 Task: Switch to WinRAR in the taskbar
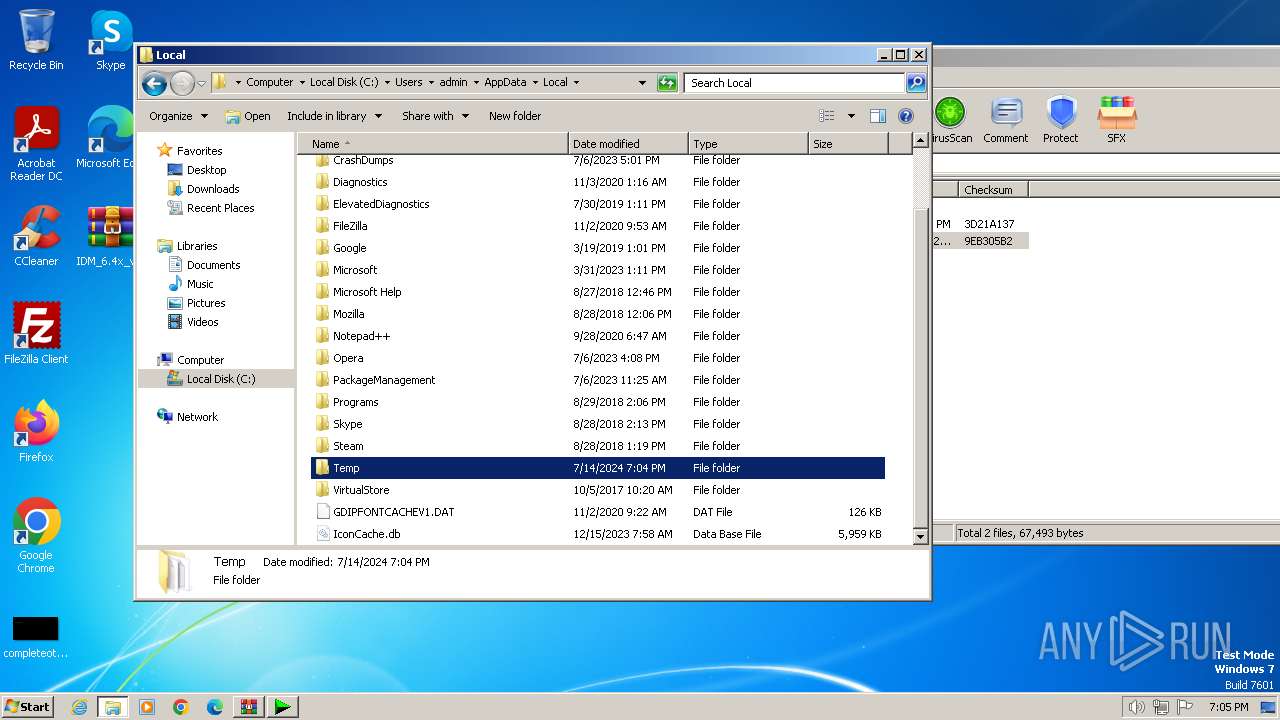[x=249, y=707]
